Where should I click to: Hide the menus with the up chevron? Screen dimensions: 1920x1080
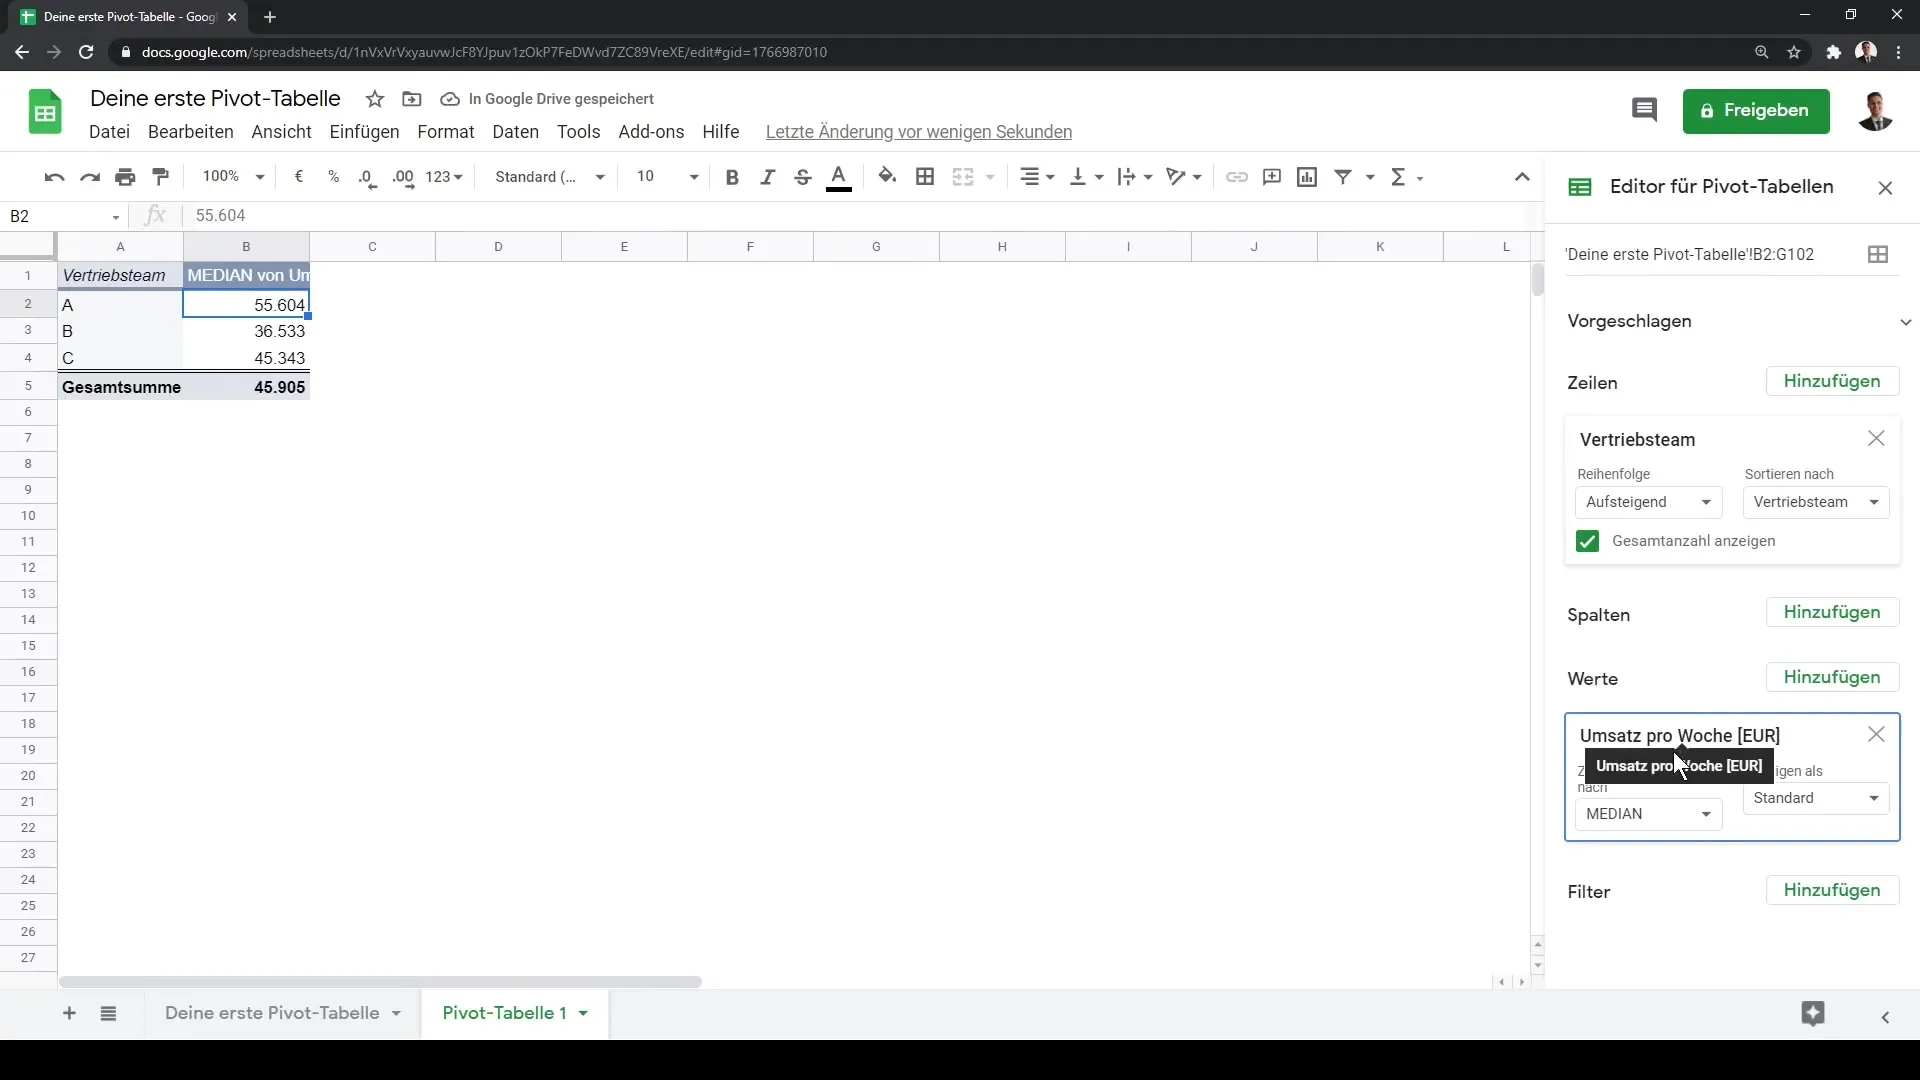coord(1522,177)
